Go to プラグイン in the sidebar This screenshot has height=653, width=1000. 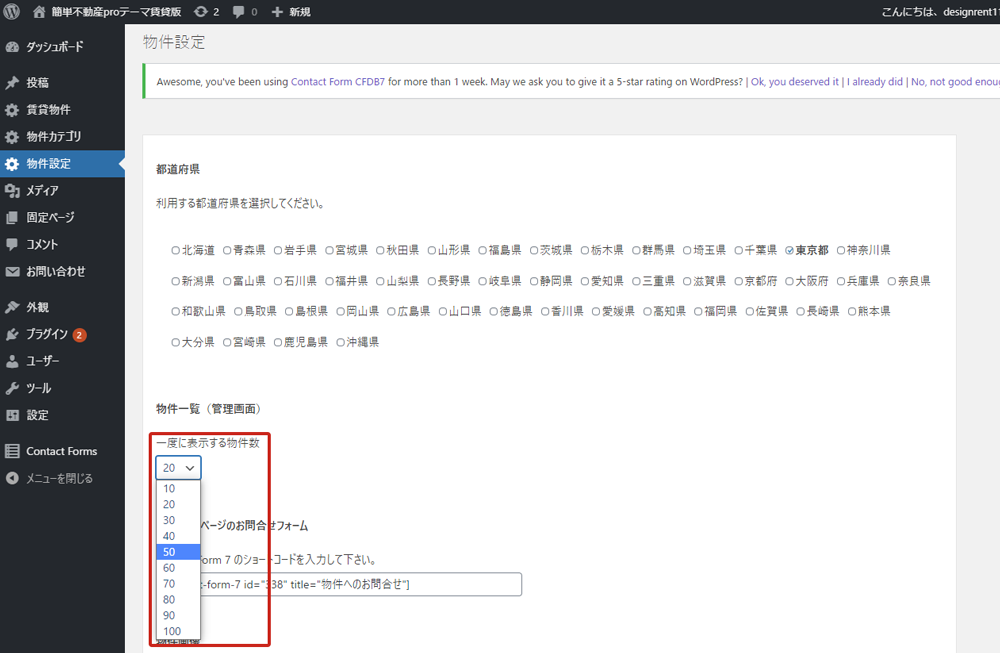46,334
